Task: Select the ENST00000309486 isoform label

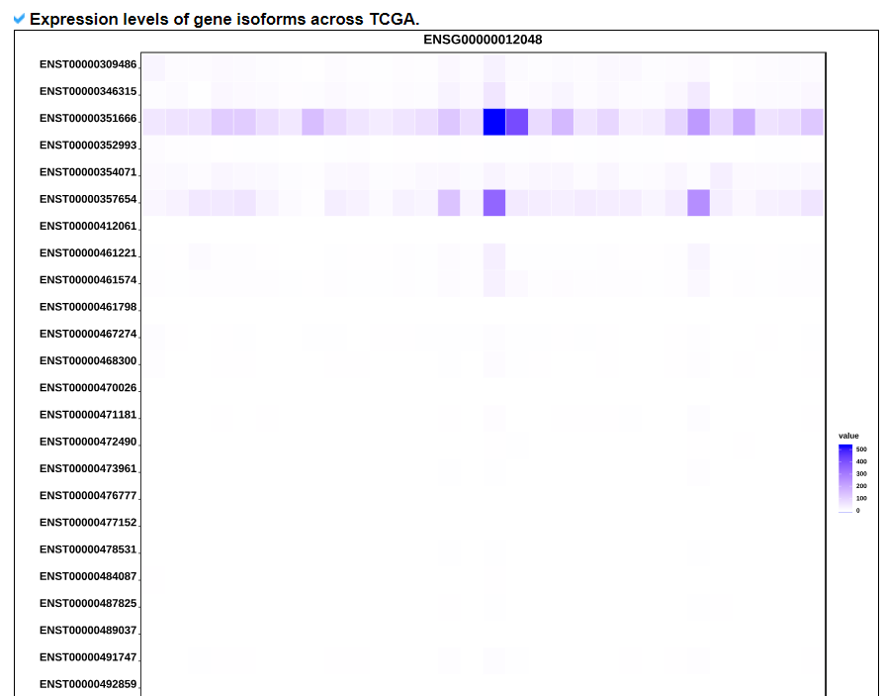Action: (x=88, y=64)
